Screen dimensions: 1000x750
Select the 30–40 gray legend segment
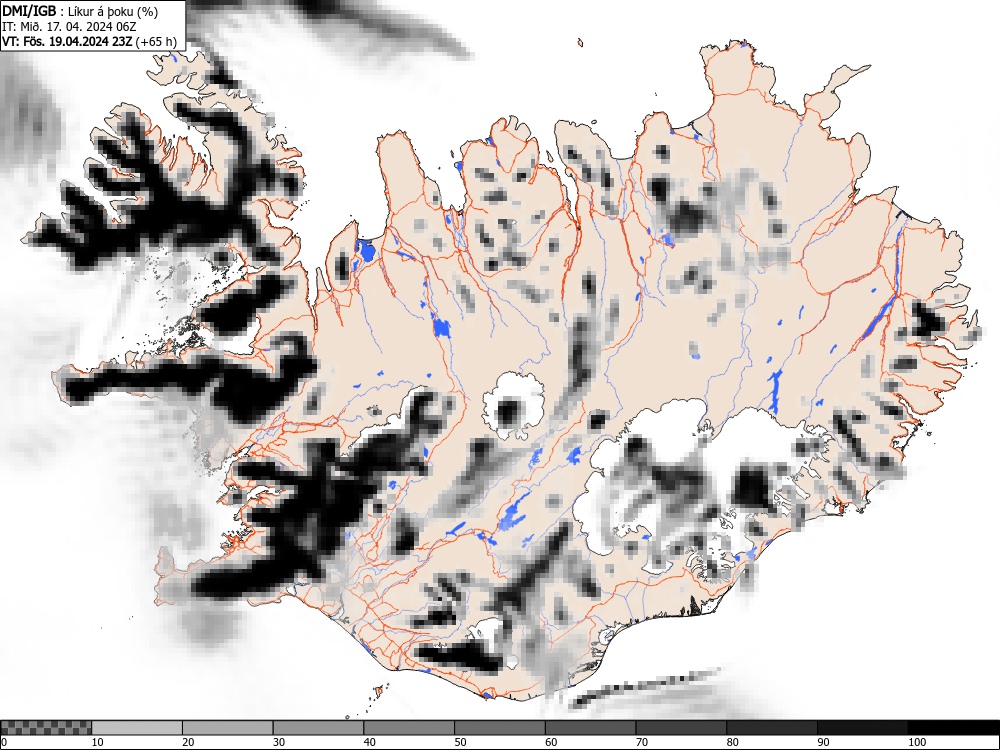click(x=318, y=728)
